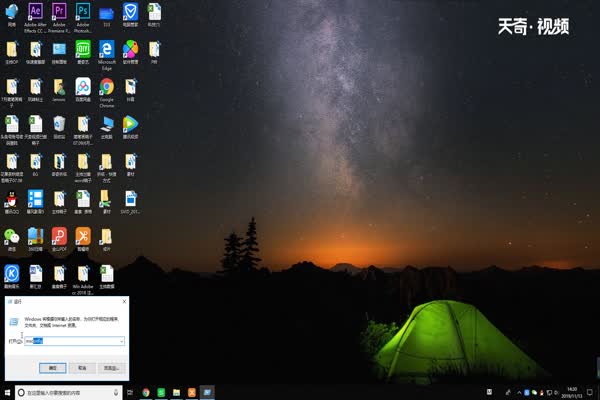Select the Win Adobe cc 2018 folder
The image size is (600, 400).
83,279
